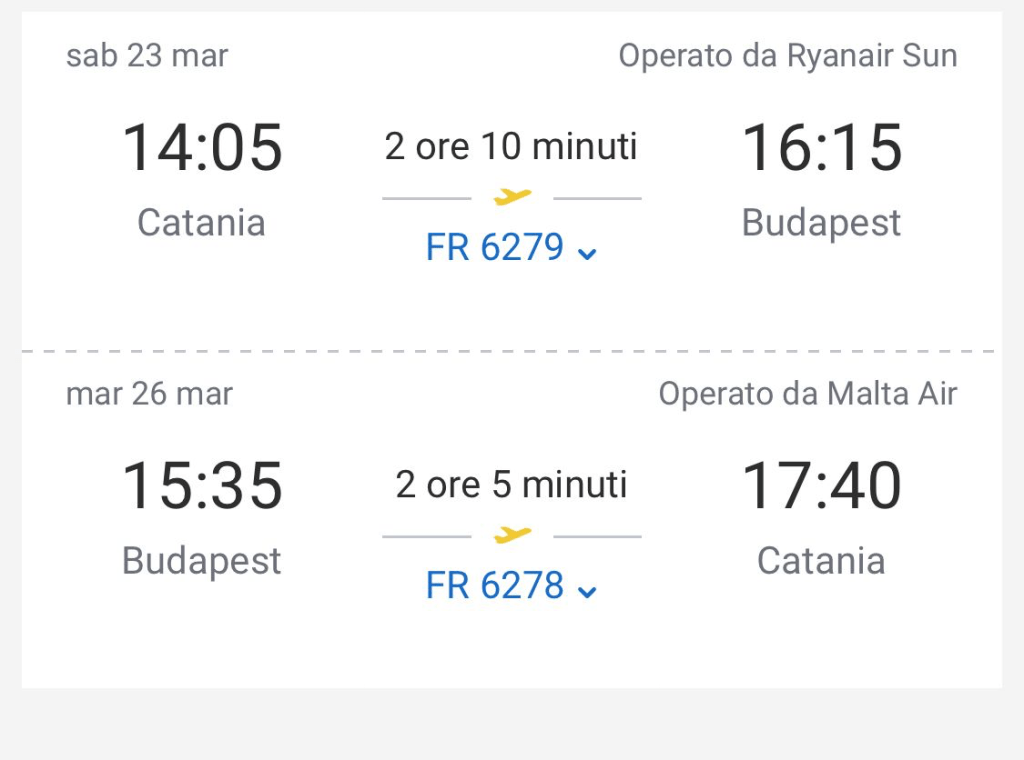
Task: Click the yellow plane icon on the Catania–Budapest flight
Action: [x=512, y=197]
